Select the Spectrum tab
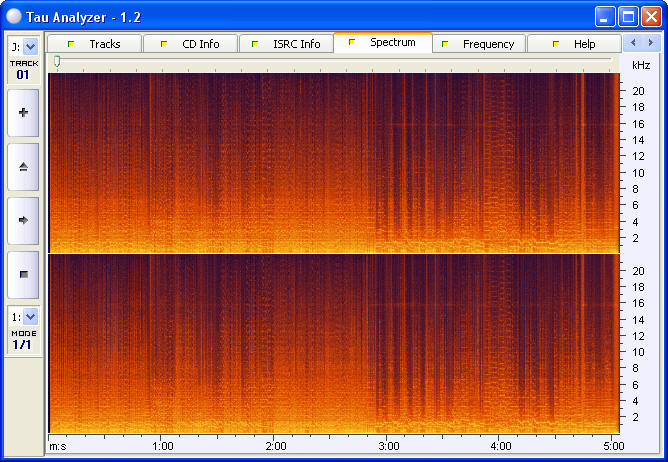668x462 pixels. point(383,43)
